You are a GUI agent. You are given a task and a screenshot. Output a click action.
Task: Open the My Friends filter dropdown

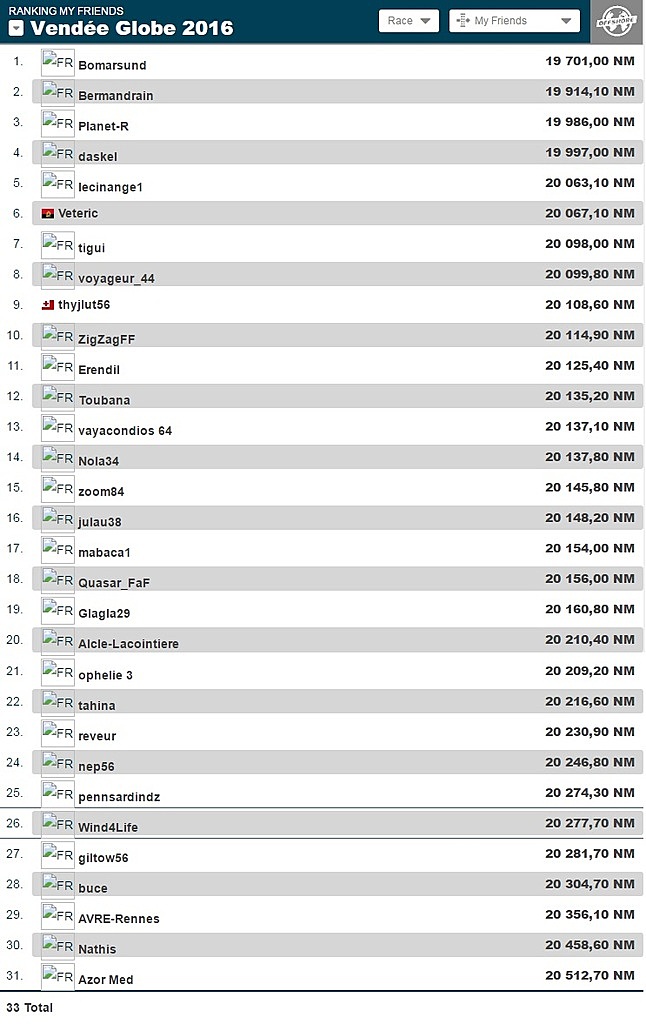coord(514,21)
